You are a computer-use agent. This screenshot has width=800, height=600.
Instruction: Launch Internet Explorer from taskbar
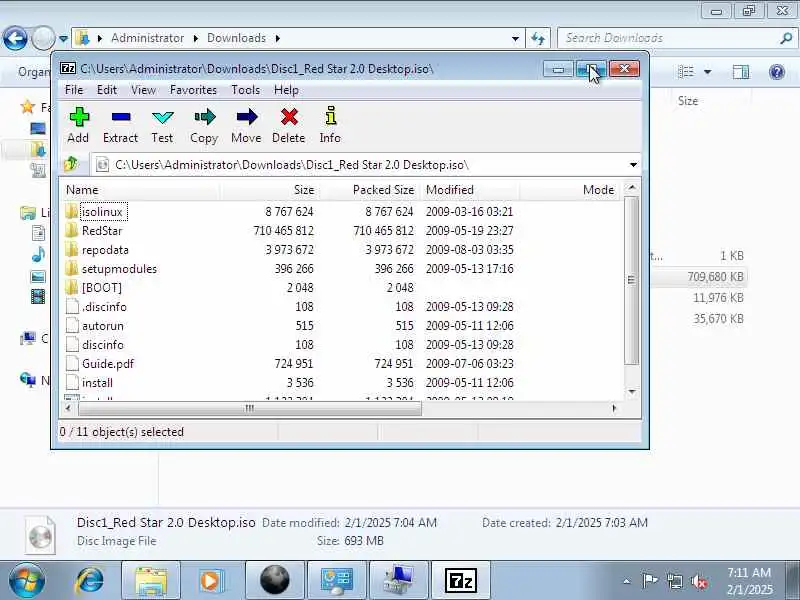90,581
